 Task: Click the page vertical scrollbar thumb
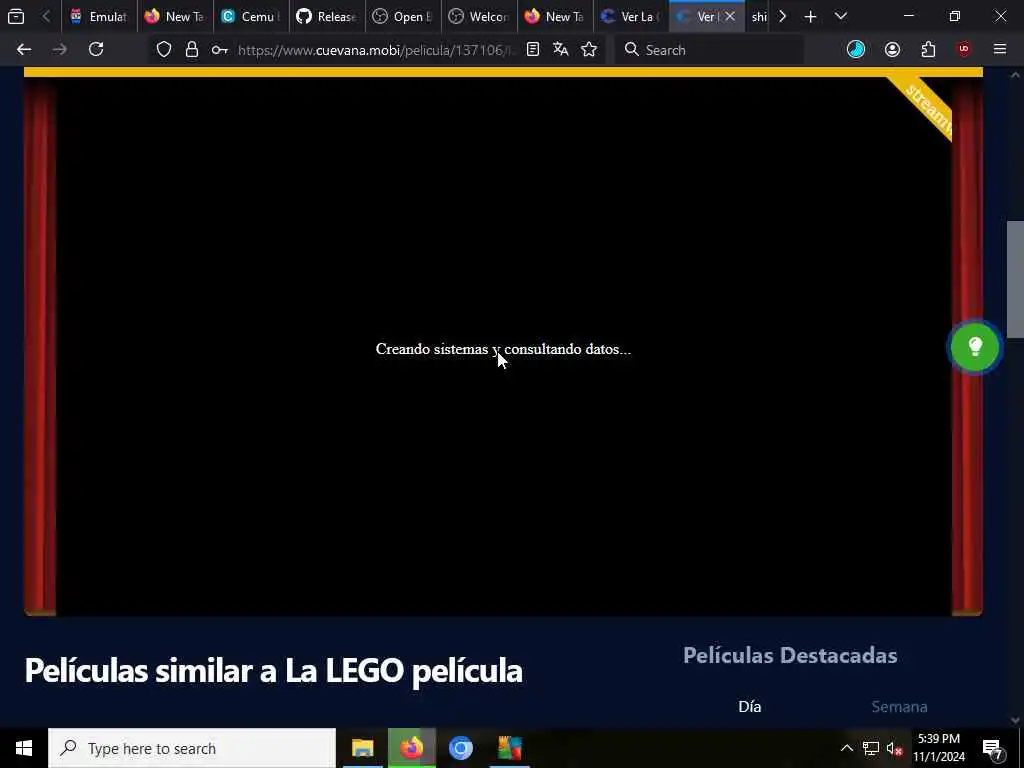1014,280
